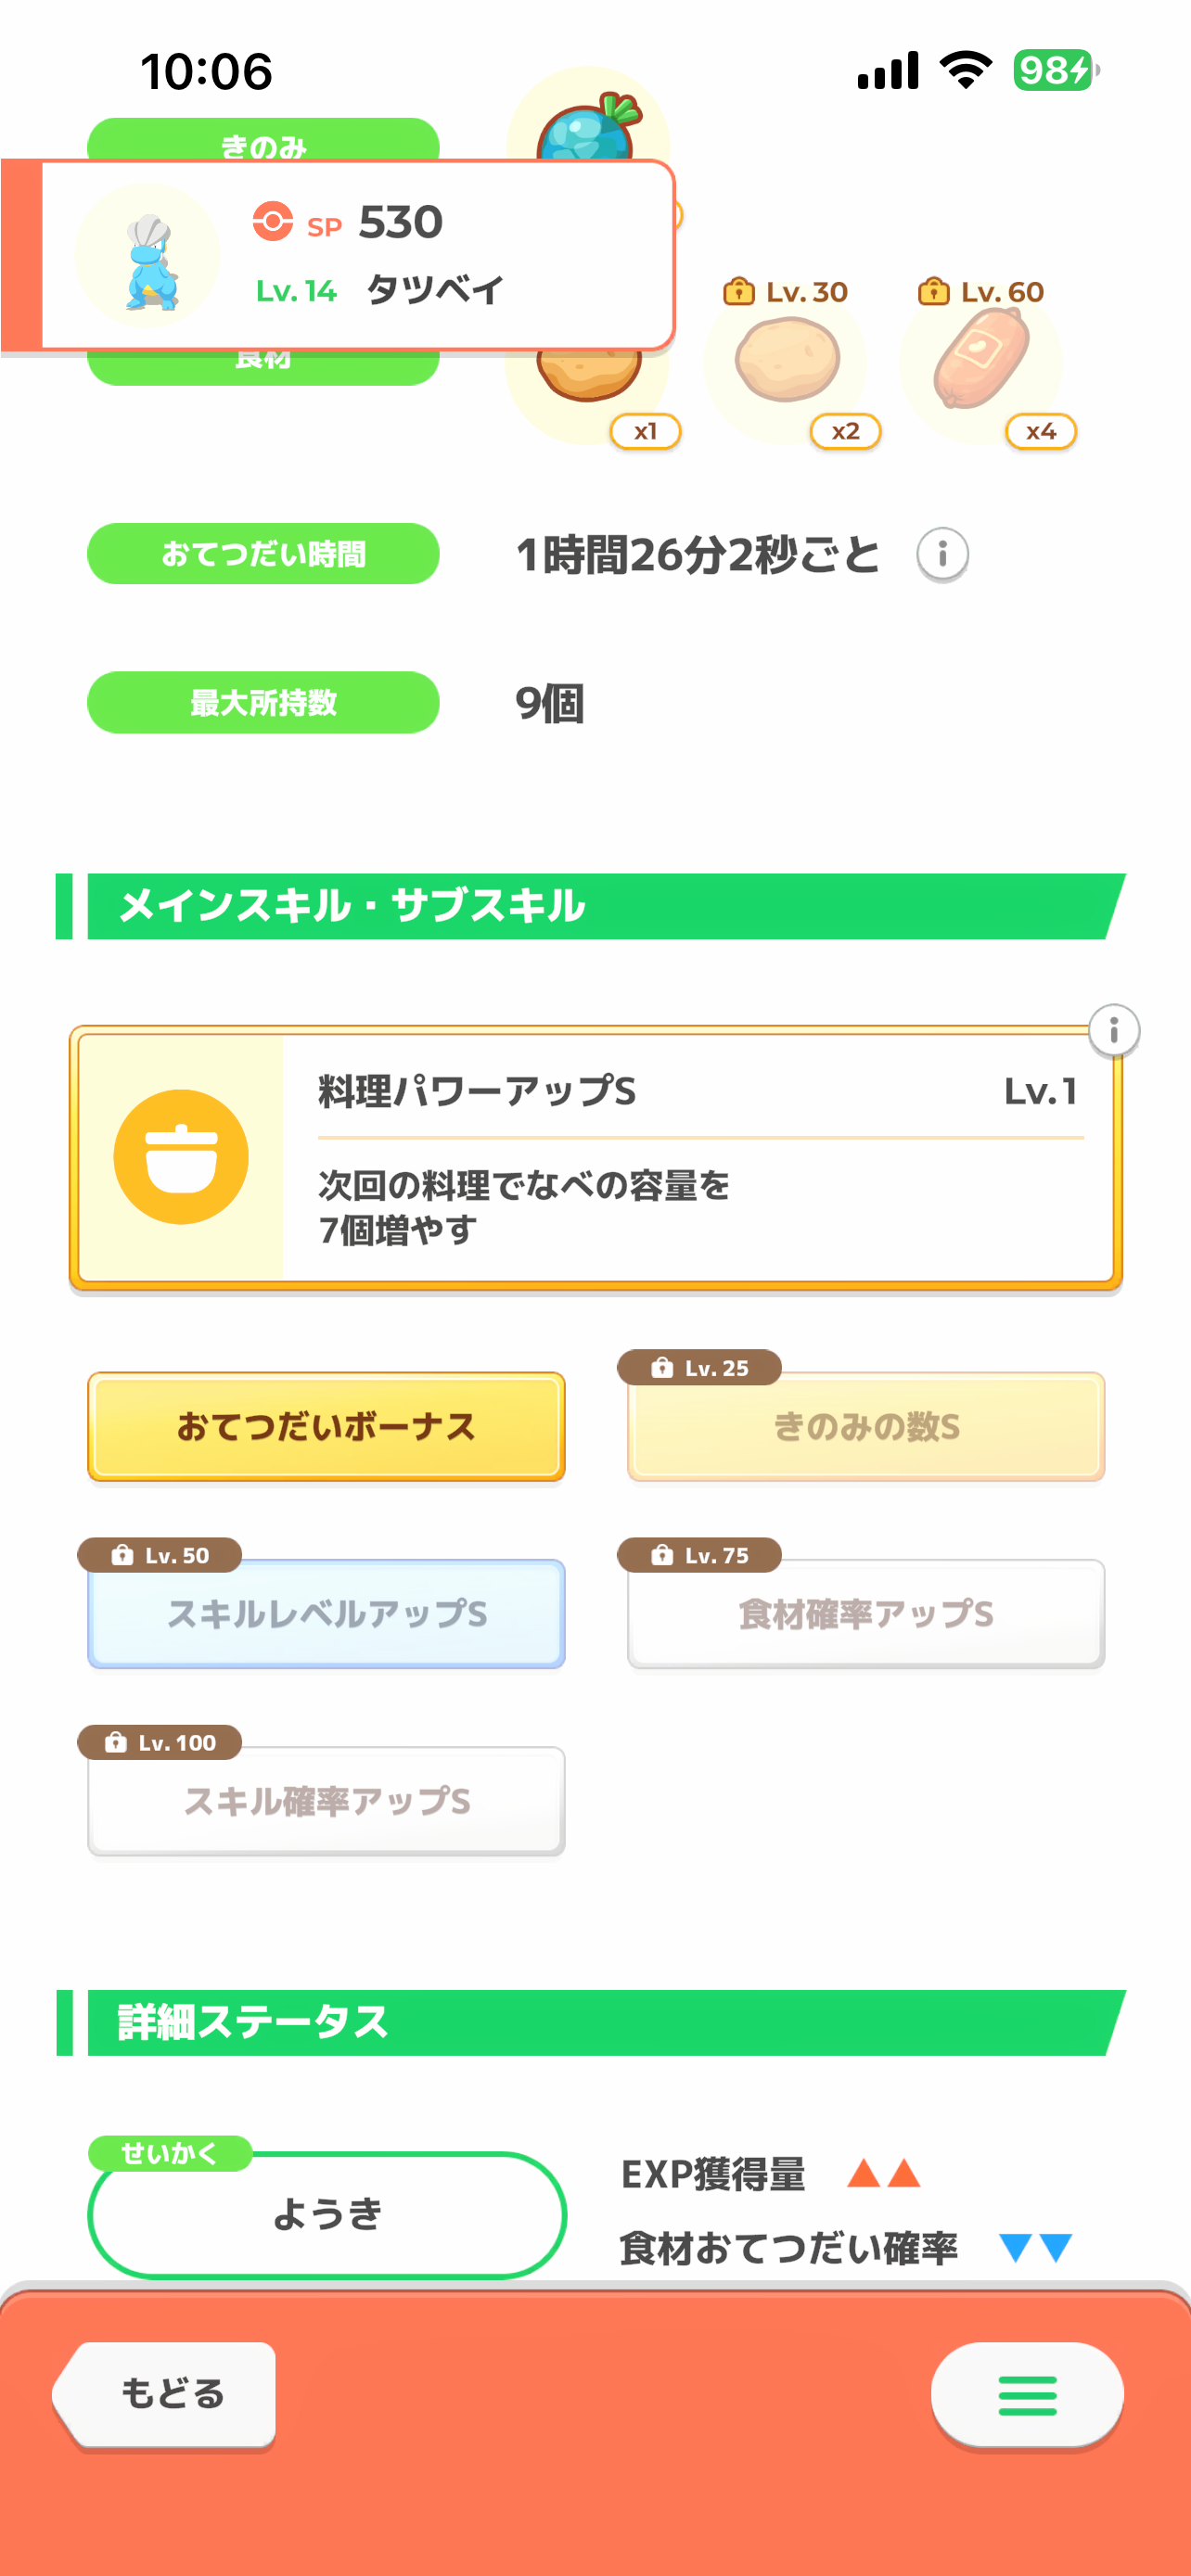Image resolution: width=1191 pixels, height=2576 pixels.
Task: Tap the cooking pot skill icon
Action: 181,1157
